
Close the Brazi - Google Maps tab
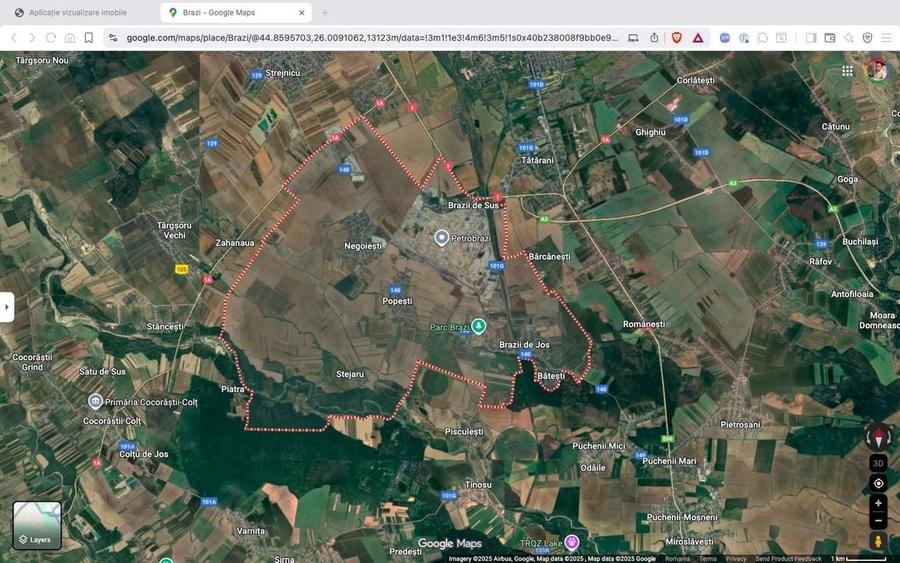point(302,13)
